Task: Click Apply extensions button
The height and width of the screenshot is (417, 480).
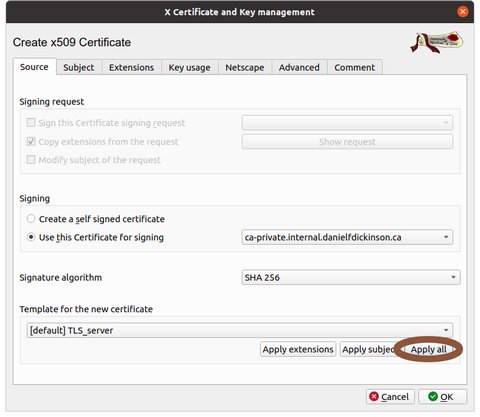Action: pos(298,349)
